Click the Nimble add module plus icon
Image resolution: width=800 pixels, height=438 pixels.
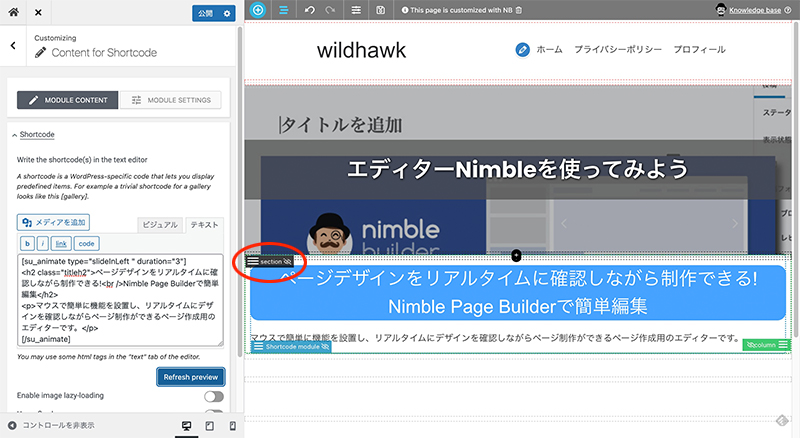click(258, 10)
